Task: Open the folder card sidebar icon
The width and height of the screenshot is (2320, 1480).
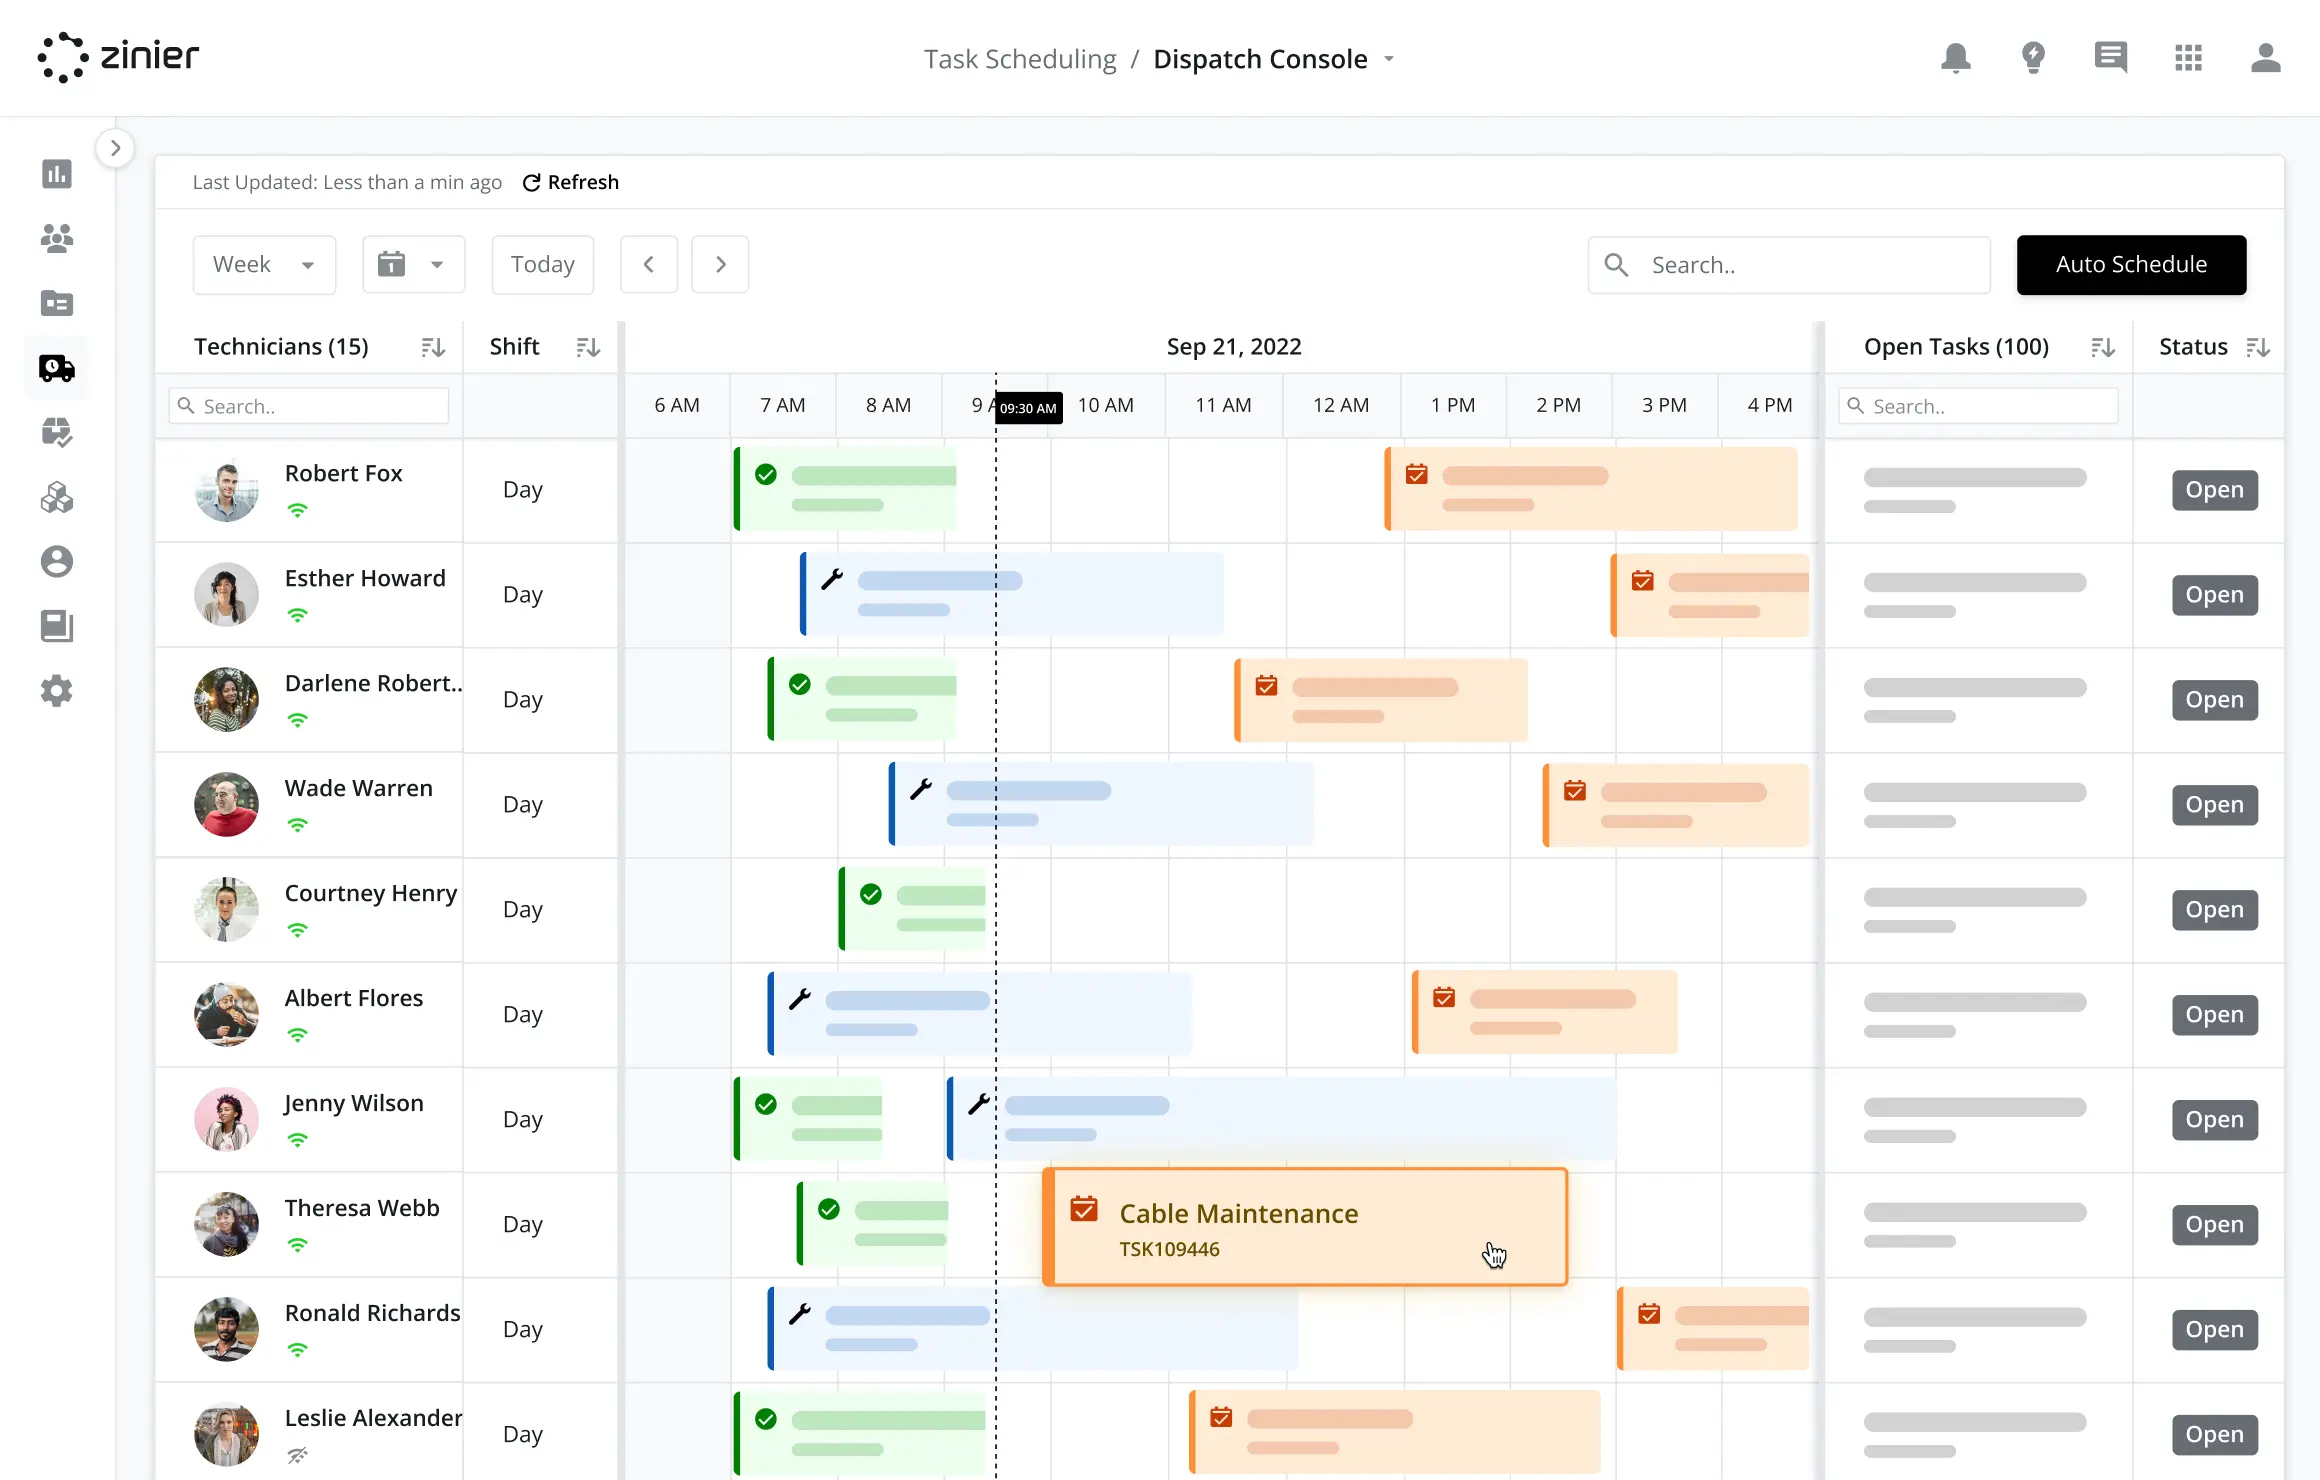Action: click(x=57, y=303)
